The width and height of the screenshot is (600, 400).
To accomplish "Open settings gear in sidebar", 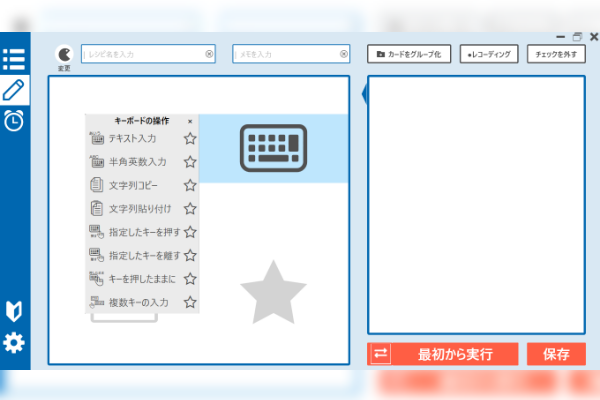I will (14, 343).
